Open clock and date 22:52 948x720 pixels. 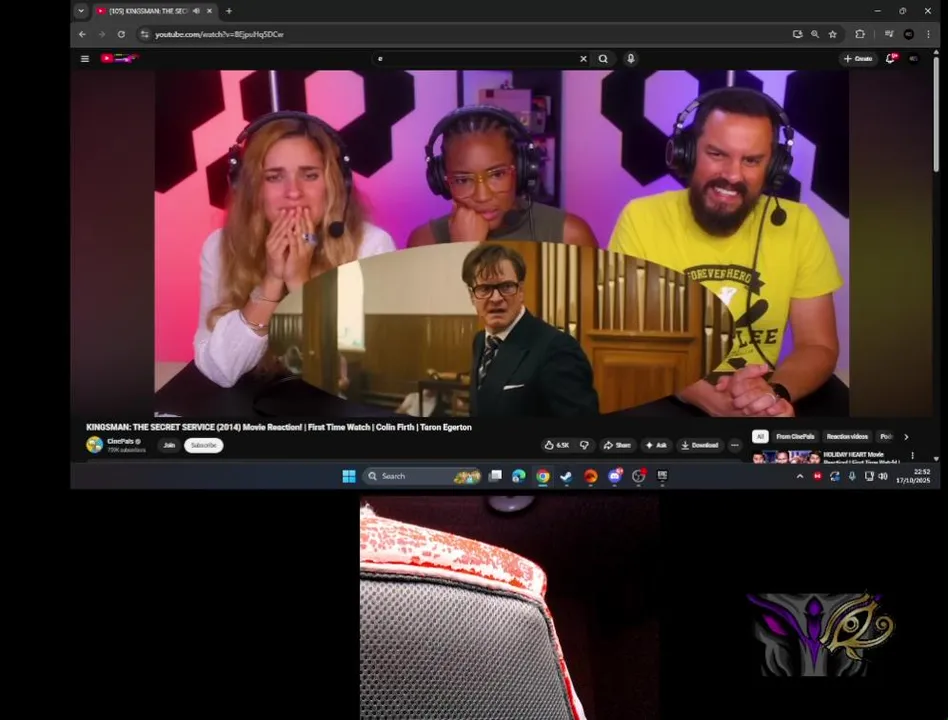913,476
